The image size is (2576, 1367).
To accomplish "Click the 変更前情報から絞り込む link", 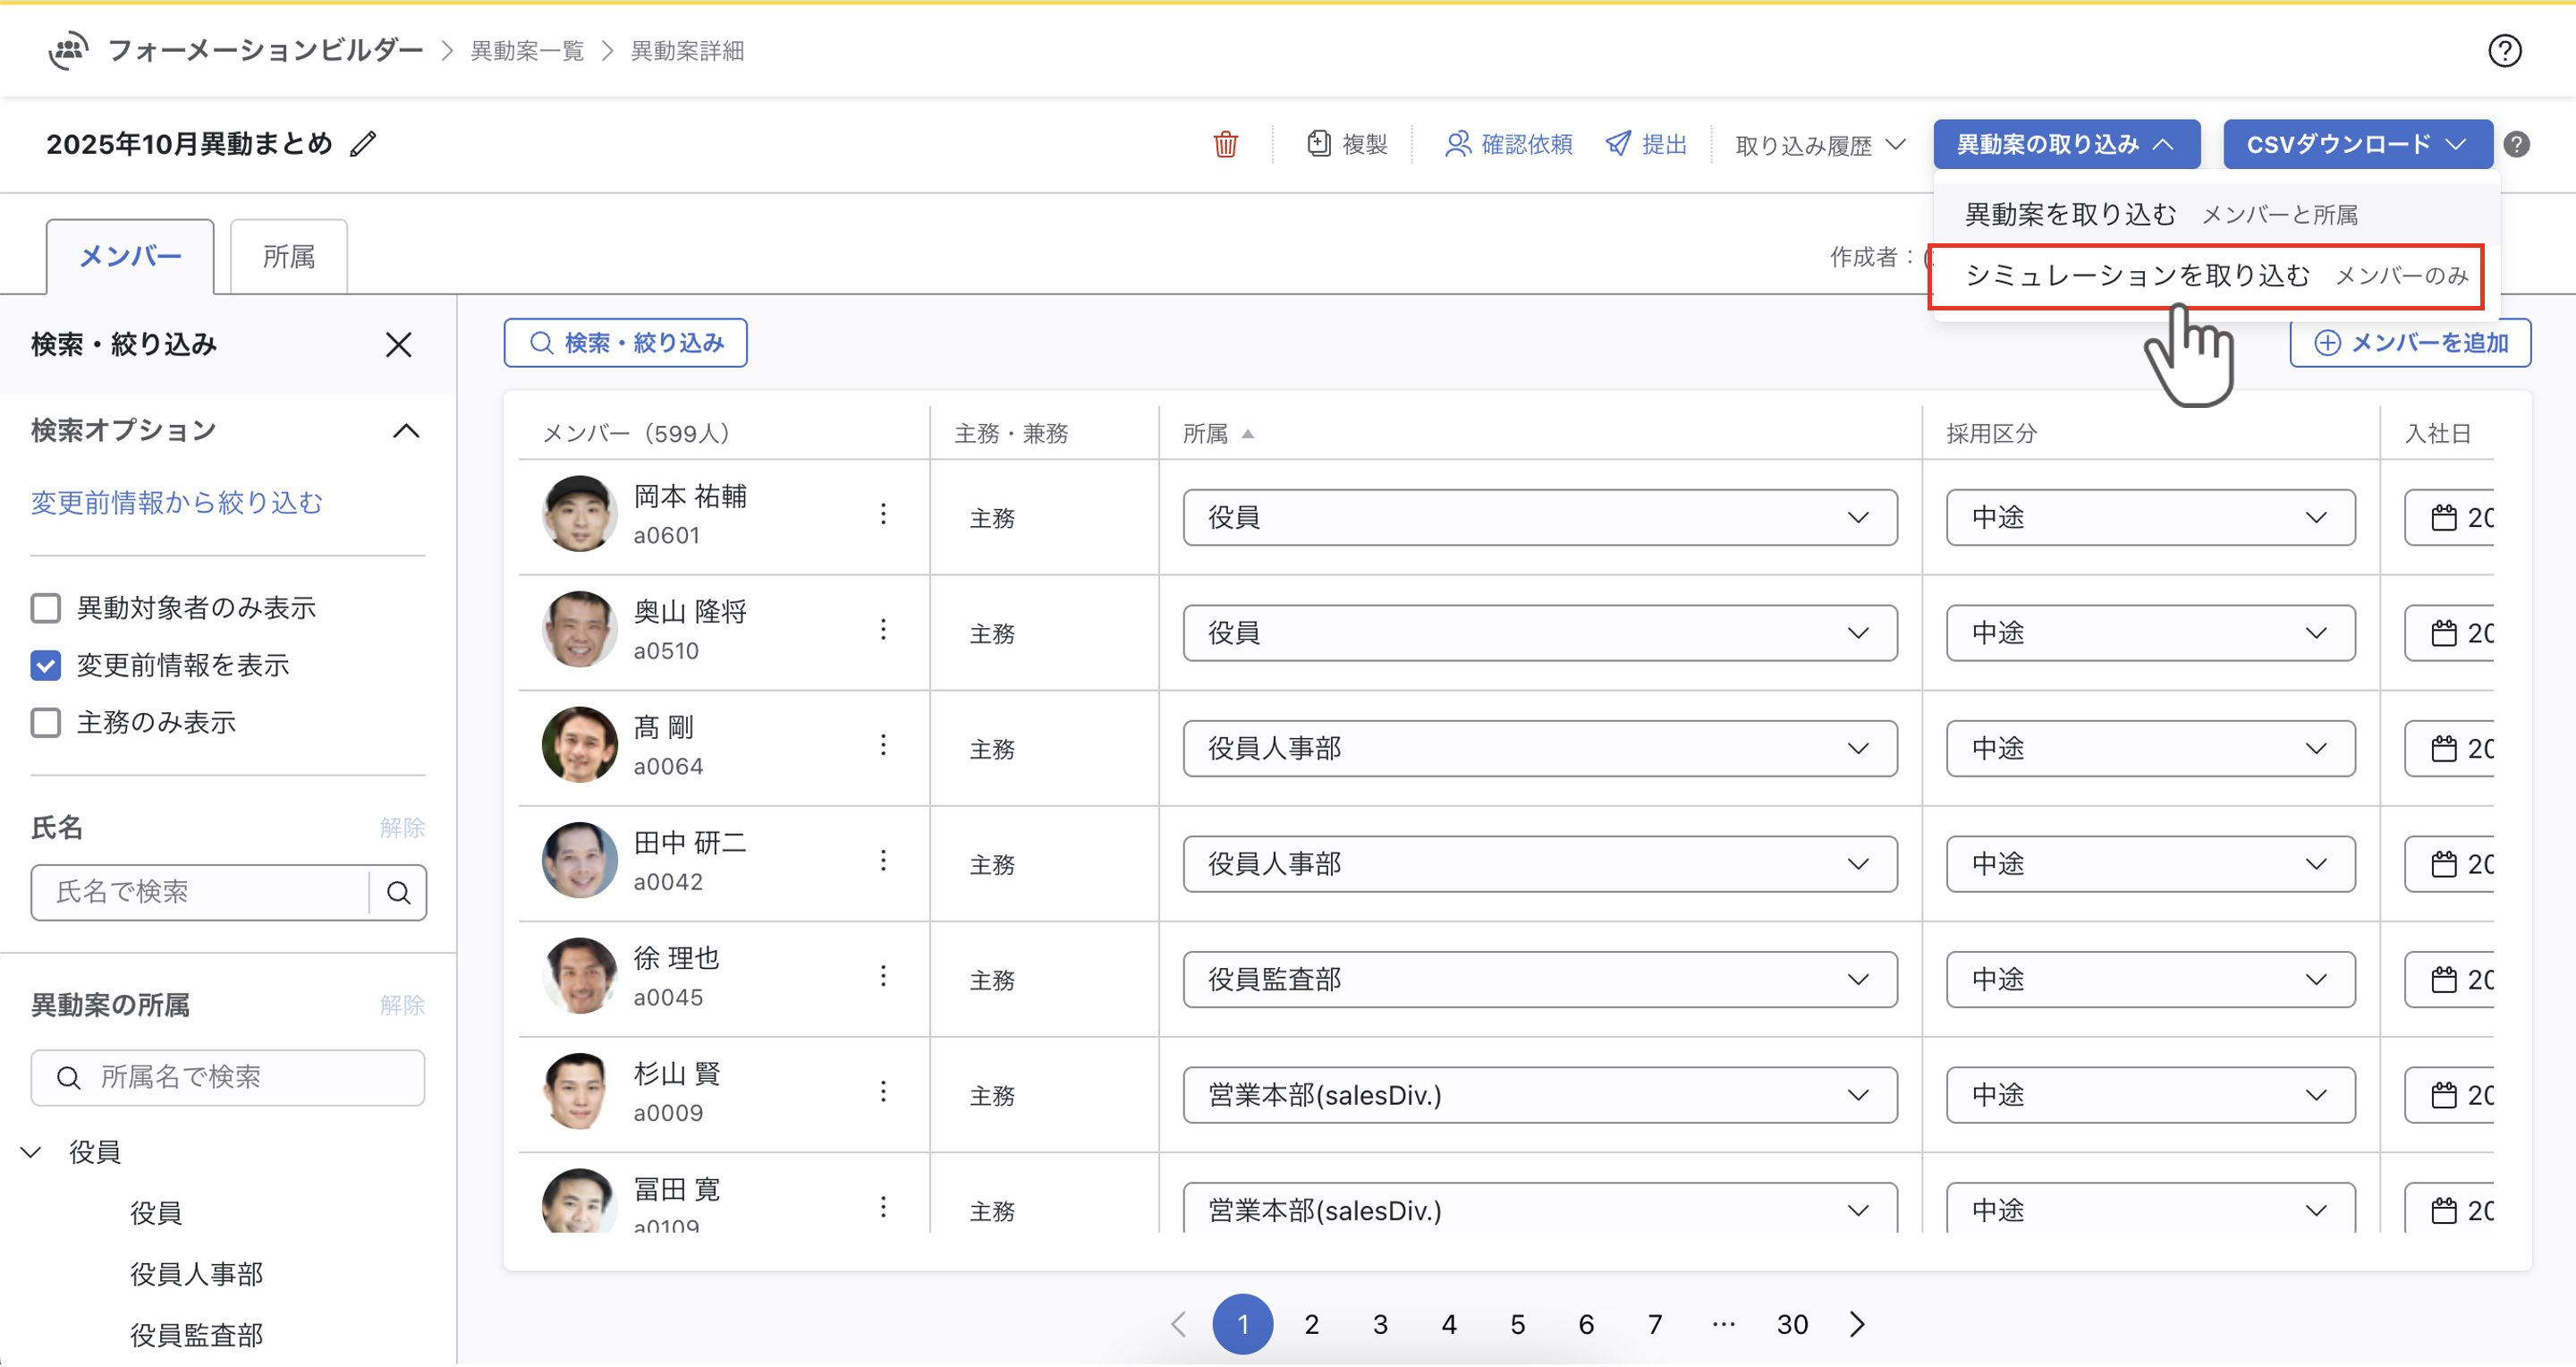I will coord(177,503).
